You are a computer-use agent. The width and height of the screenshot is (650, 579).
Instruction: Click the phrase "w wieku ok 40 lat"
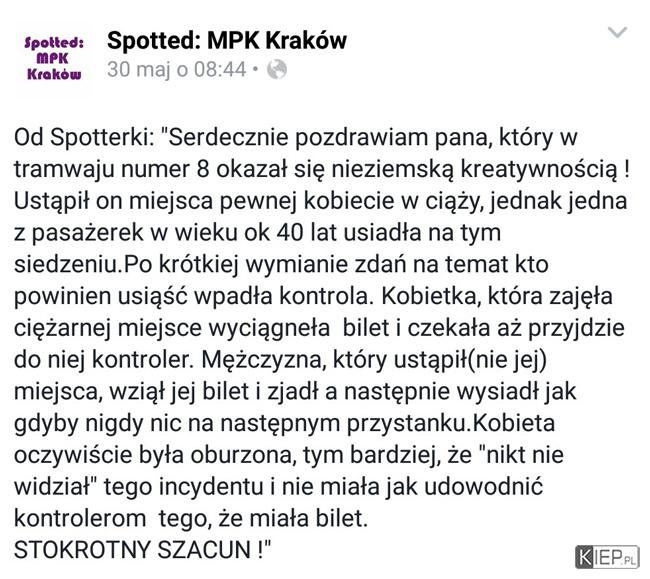(x=245, y=233)
